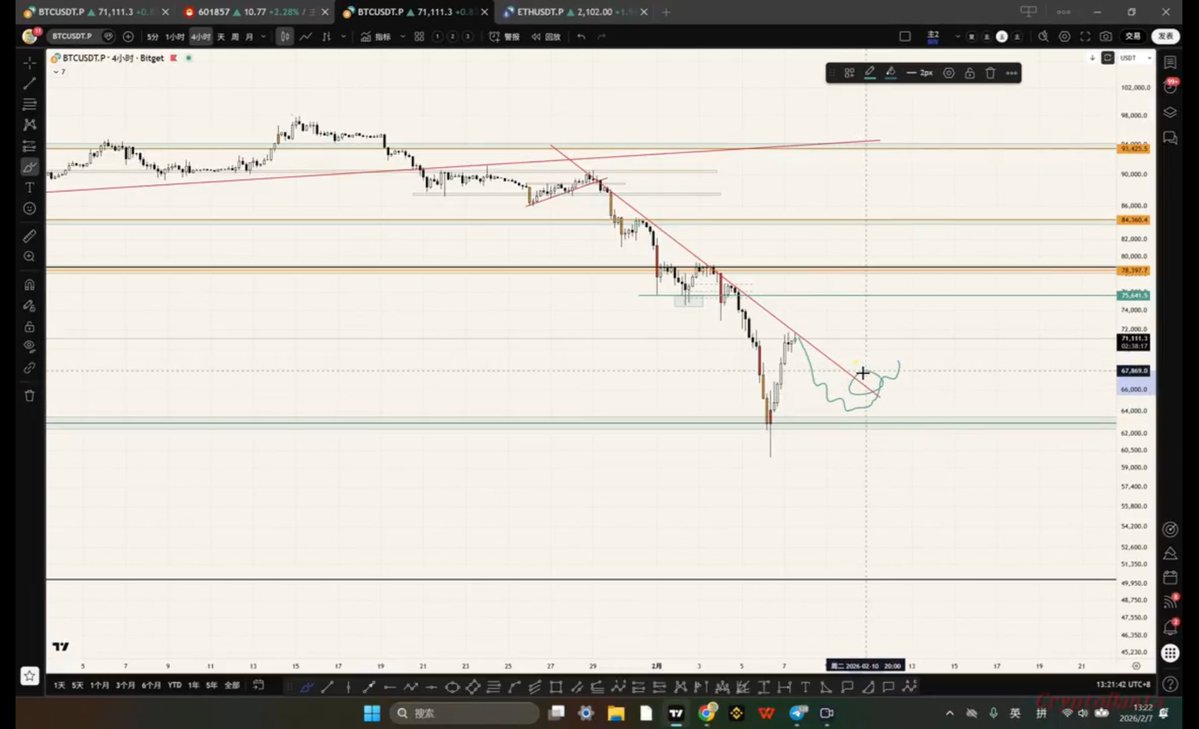The height and width of the screenshot is (729, 1199).
Task: Click the trash icon in left sidebar
Action: tap(30, 395)
